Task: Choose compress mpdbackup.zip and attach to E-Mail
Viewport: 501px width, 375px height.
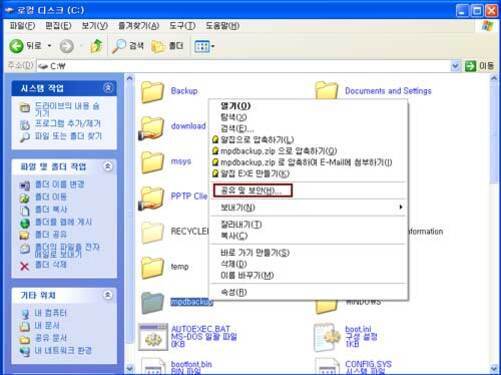Action: click(308, 162)
